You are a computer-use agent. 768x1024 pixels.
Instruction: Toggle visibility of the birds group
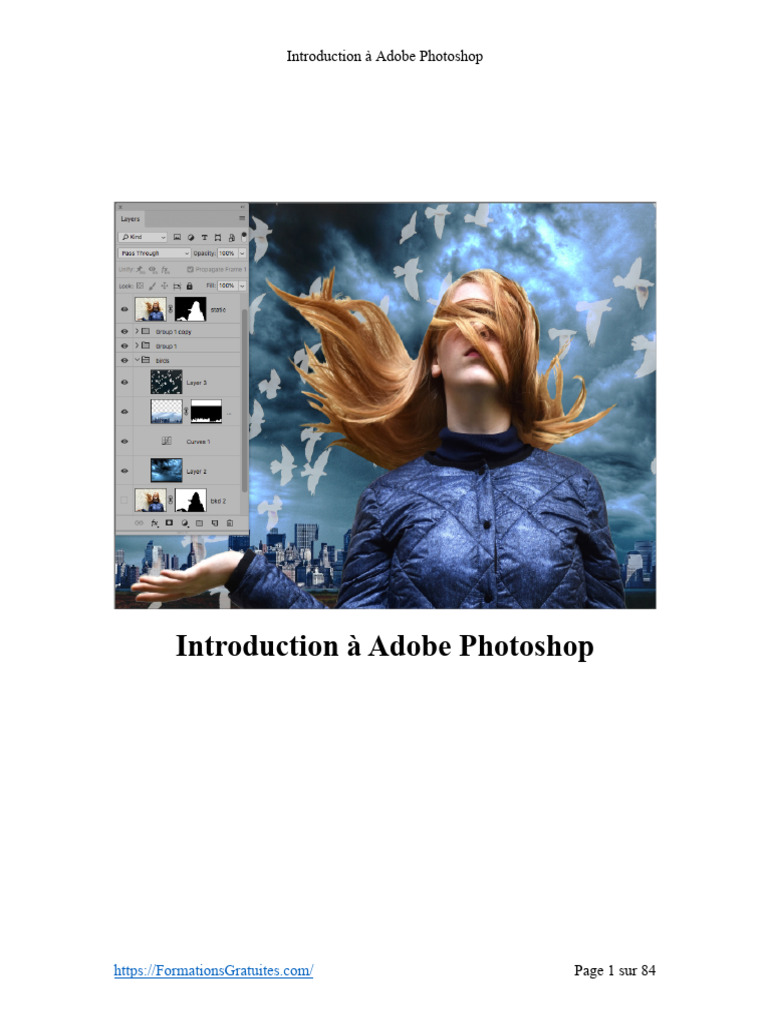coord(124,360)
